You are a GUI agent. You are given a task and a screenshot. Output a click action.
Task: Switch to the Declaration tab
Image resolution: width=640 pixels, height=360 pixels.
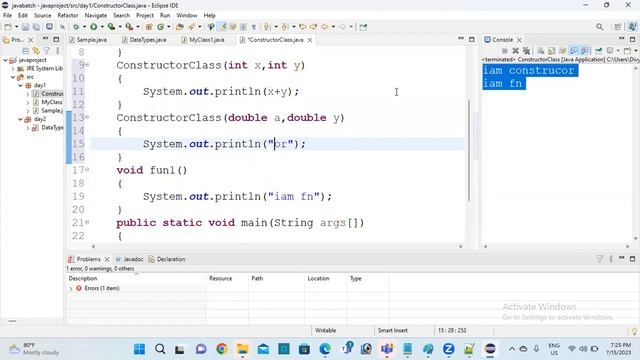[167, 259]
